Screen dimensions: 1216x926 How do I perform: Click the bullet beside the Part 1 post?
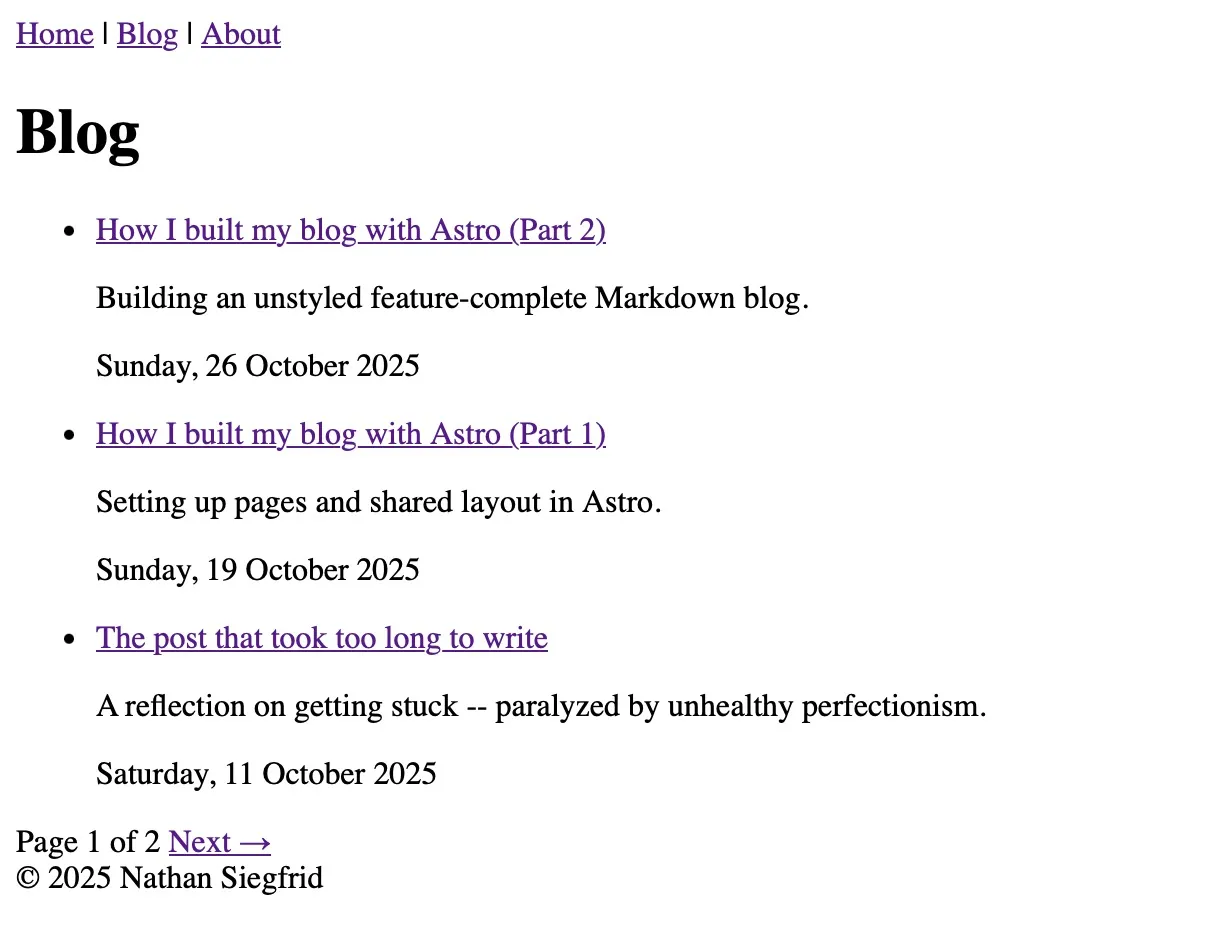coord(69,434)
